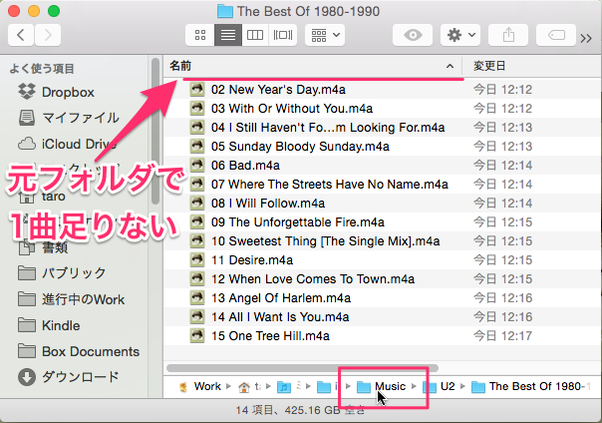Click the music-note folder in path bar

pos(284,387)
